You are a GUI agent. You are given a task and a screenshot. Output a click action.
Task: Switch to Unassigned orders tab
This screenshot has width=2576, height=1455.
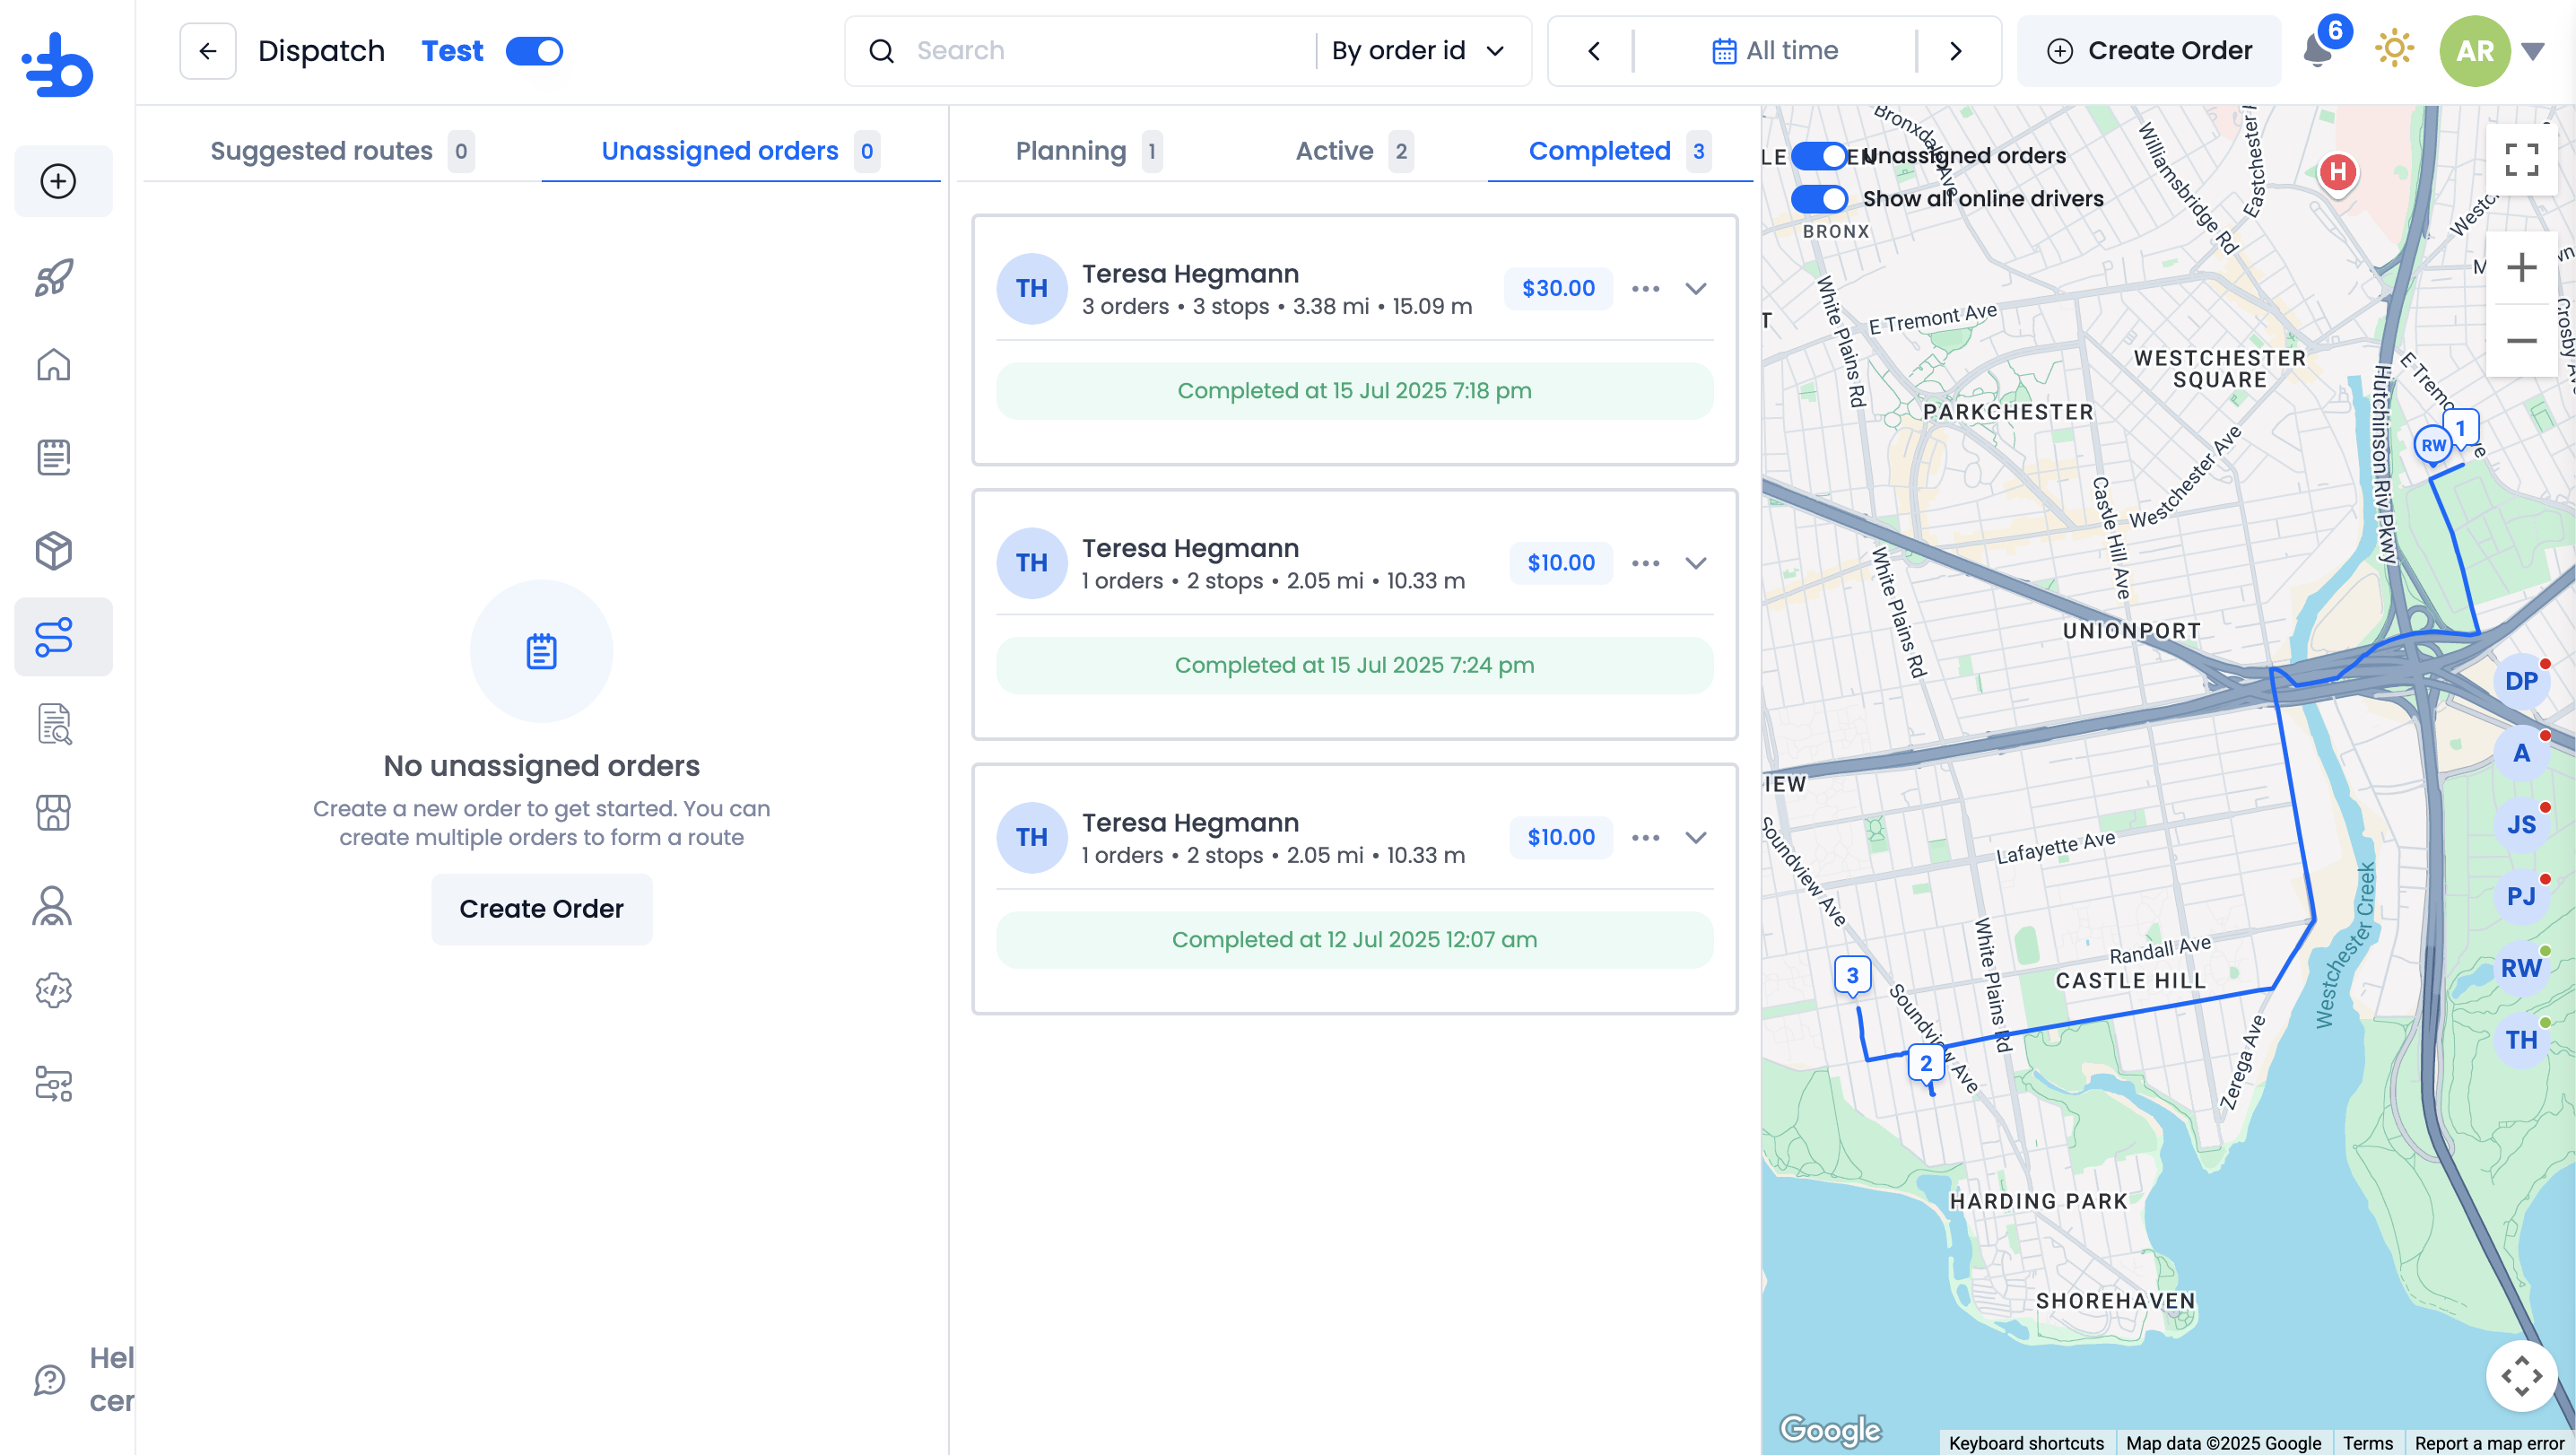(x=740, y=151)
